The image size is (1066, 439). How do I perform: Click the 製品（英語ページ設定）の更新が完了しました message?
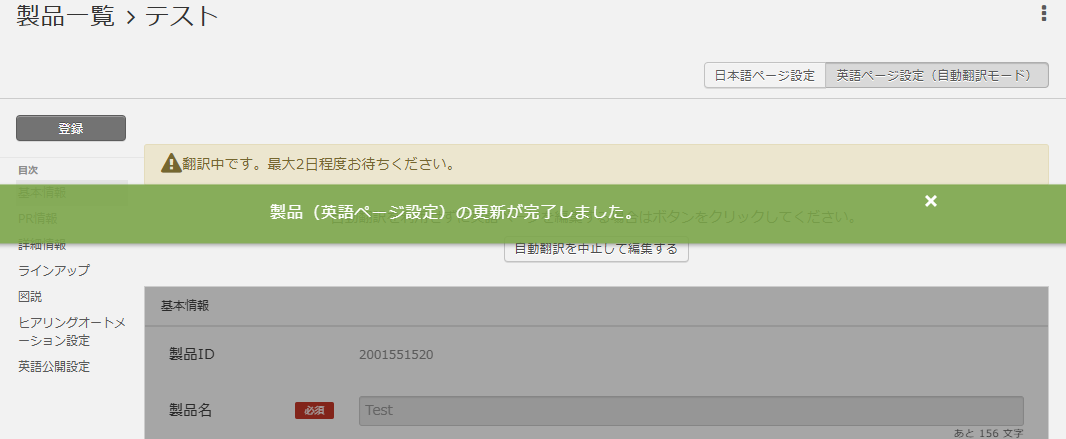pyautogui.click(x=452, y=213)
